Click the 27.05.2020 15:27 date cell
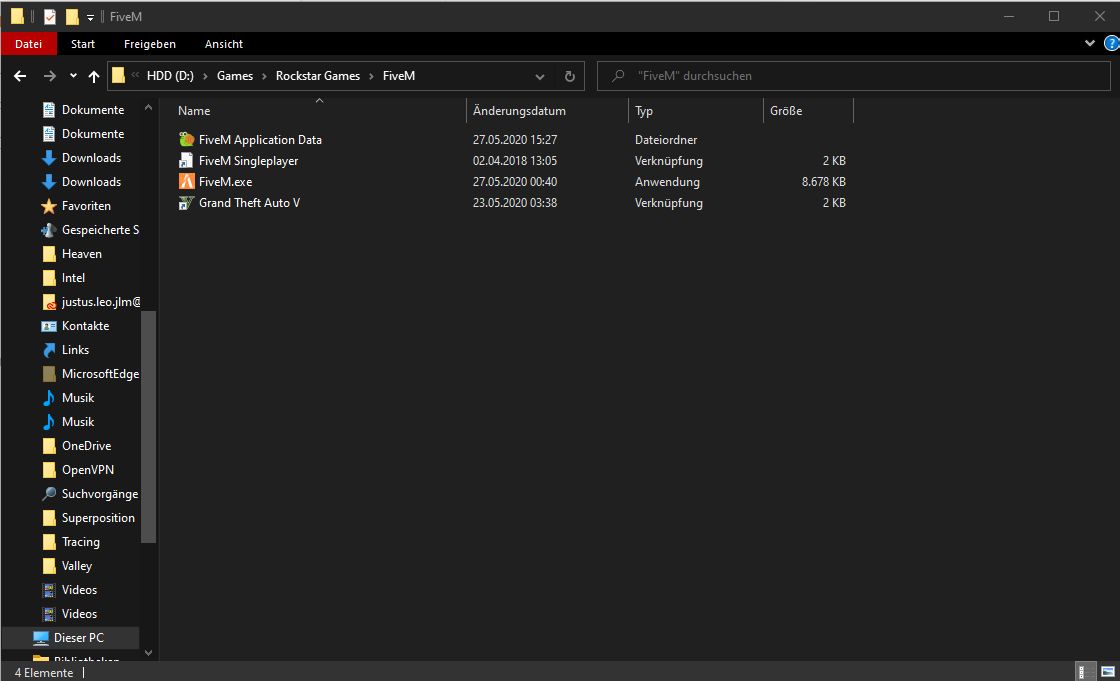 coord(515,140)
